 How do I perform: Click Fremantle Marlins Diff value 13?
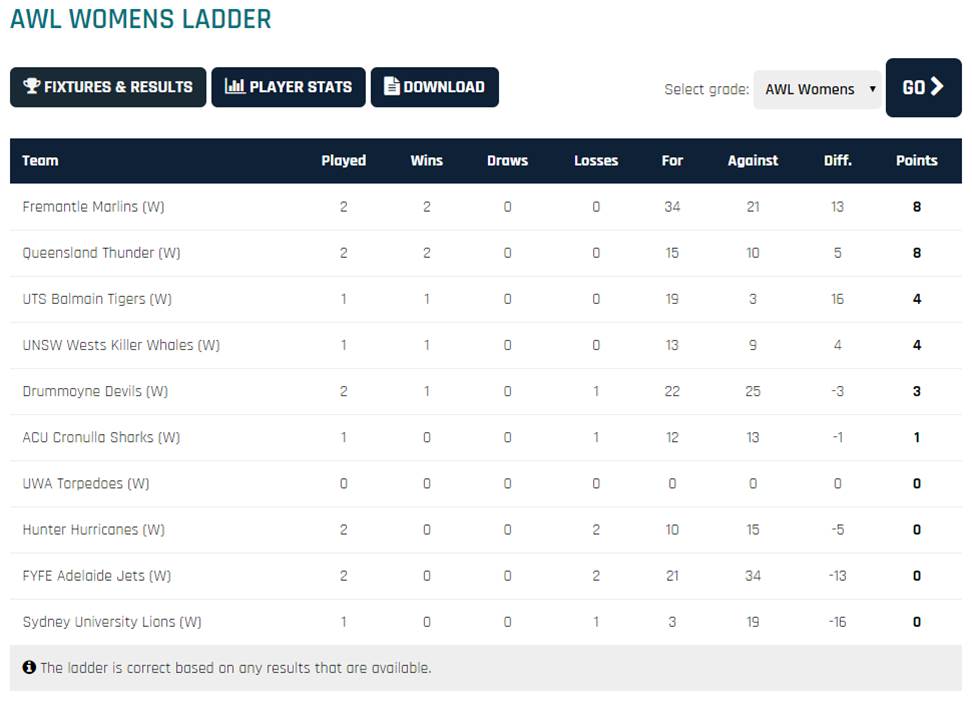pyautogui.click(x=837, y=207)
